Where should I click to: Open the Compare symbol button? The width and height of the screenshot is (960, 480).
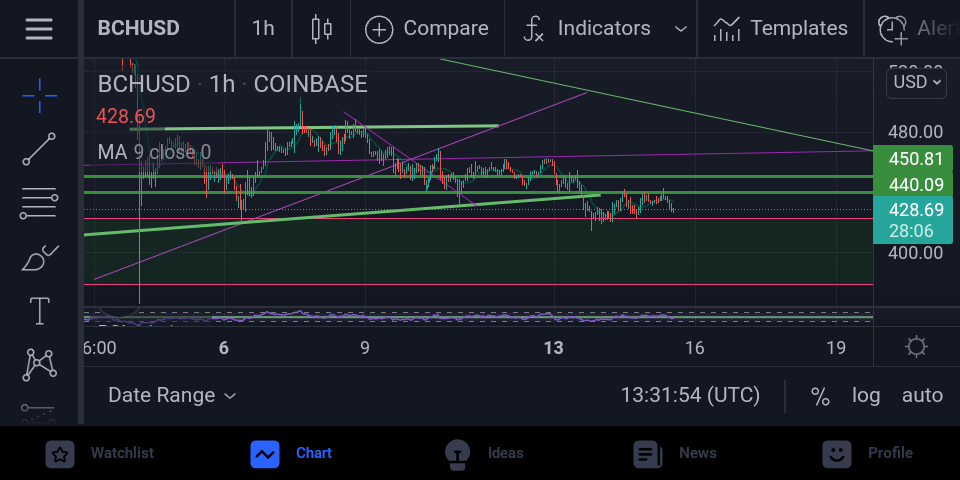pos(427,29)
